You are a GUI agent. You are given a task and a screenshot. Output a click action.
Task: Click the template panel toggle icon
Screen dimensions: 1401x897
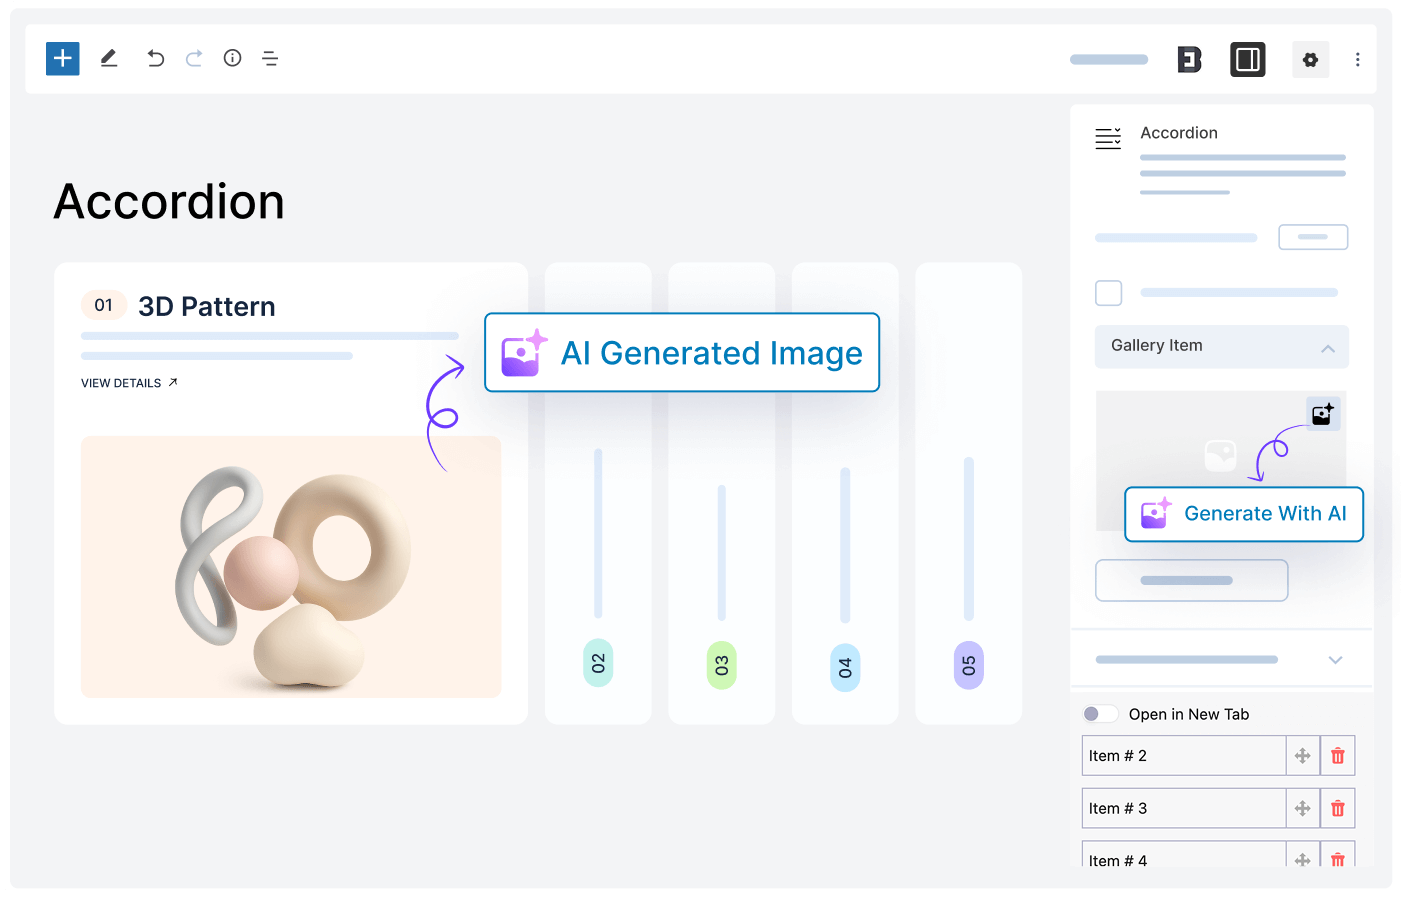click(1247, 59)
